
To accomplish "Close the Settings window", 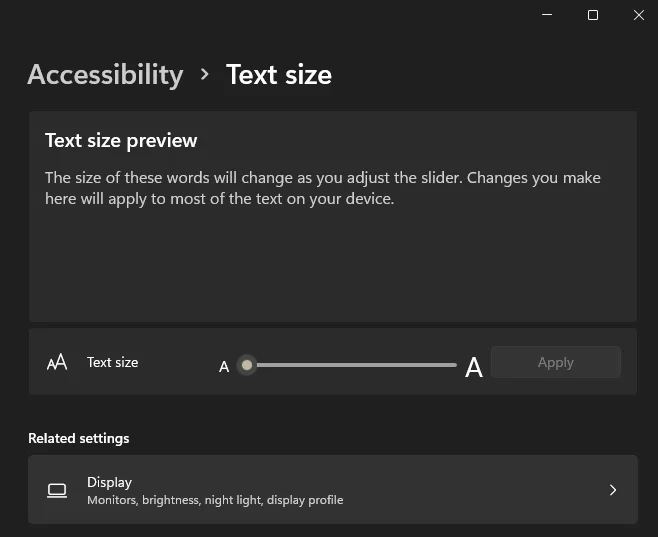I will coord(639,15).
